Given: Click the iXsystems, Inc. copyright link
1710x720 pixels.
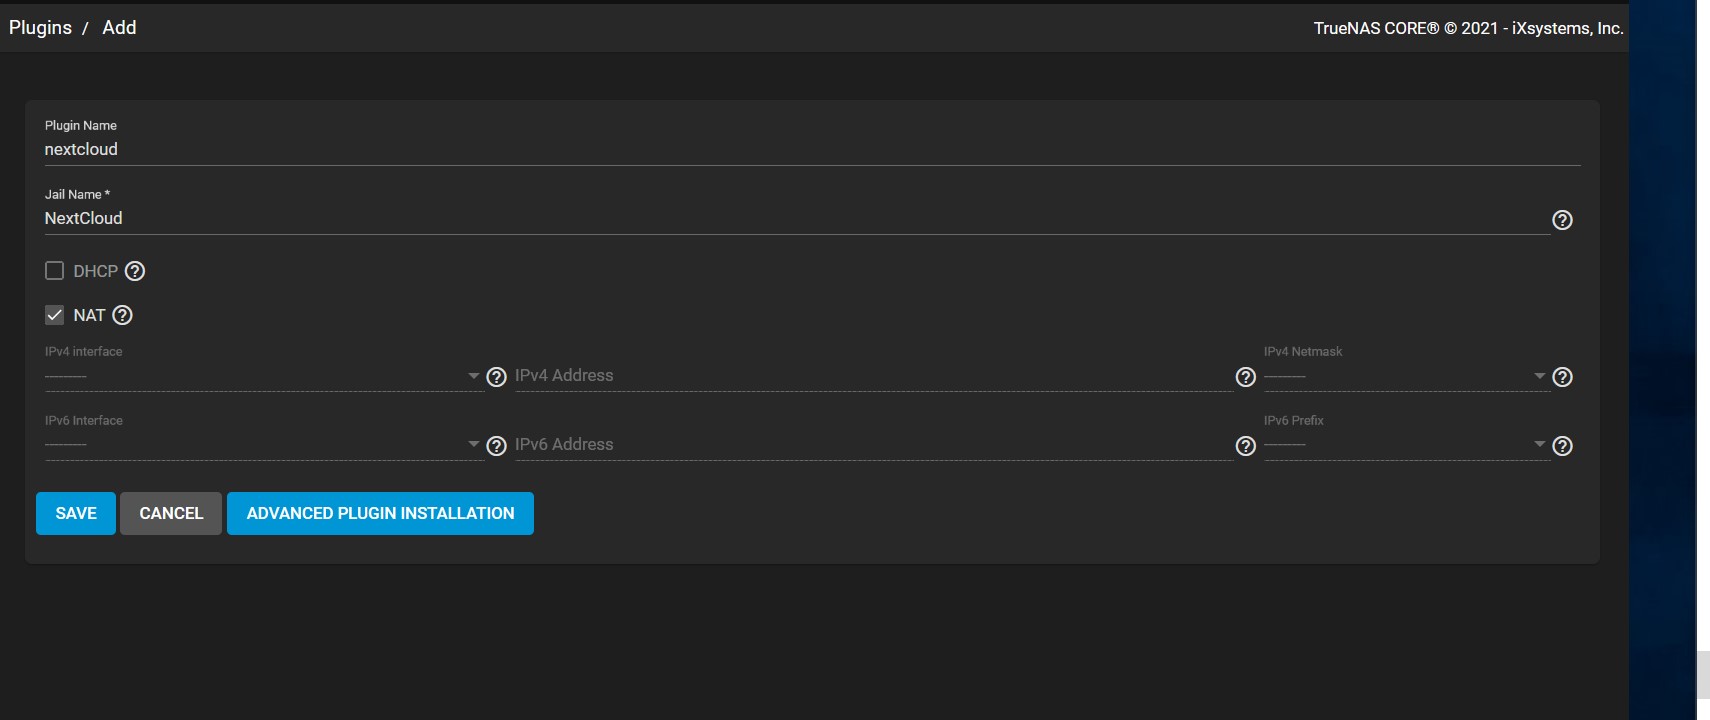Looking at the screenshot, I should tap(1567, 28).
